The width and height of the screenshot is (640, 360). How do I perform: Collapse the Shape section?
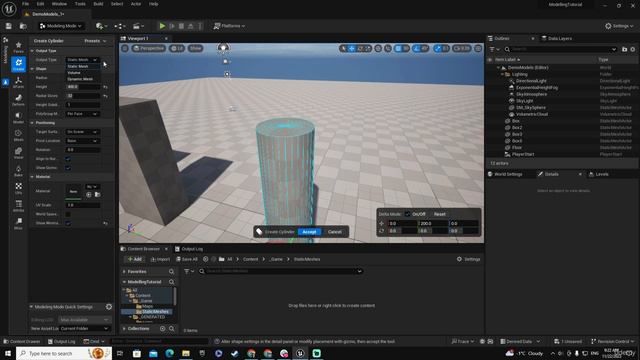[x=32, y=69]
